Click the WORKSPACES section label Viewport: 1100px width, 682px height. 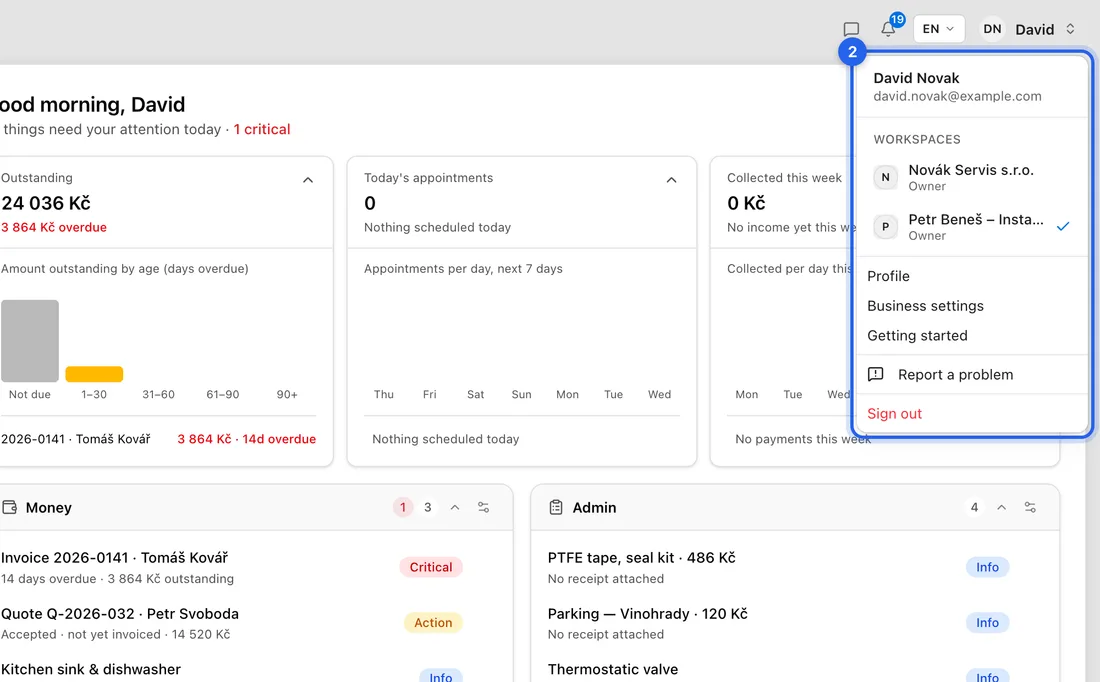(917, 140)
